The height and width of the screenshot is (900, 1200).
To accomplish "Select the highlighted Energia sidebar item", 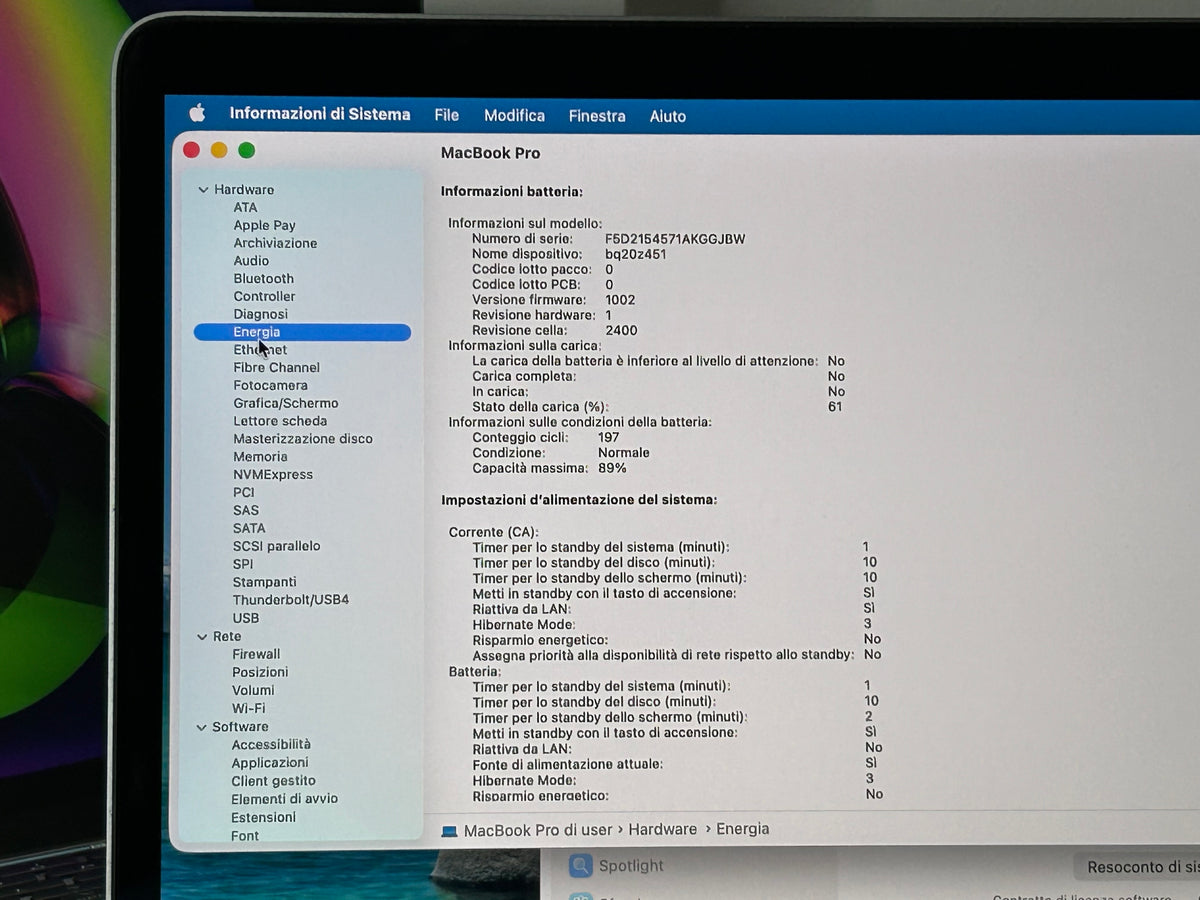I will tap(302, 332).
